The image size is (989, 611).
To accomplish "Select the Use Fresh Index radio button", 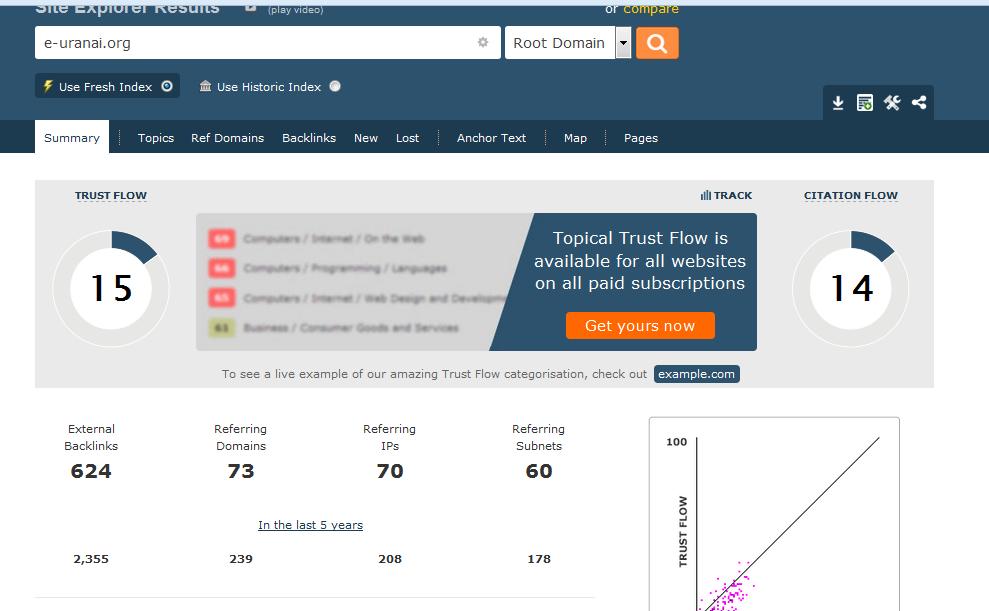I will click(167, 86).
